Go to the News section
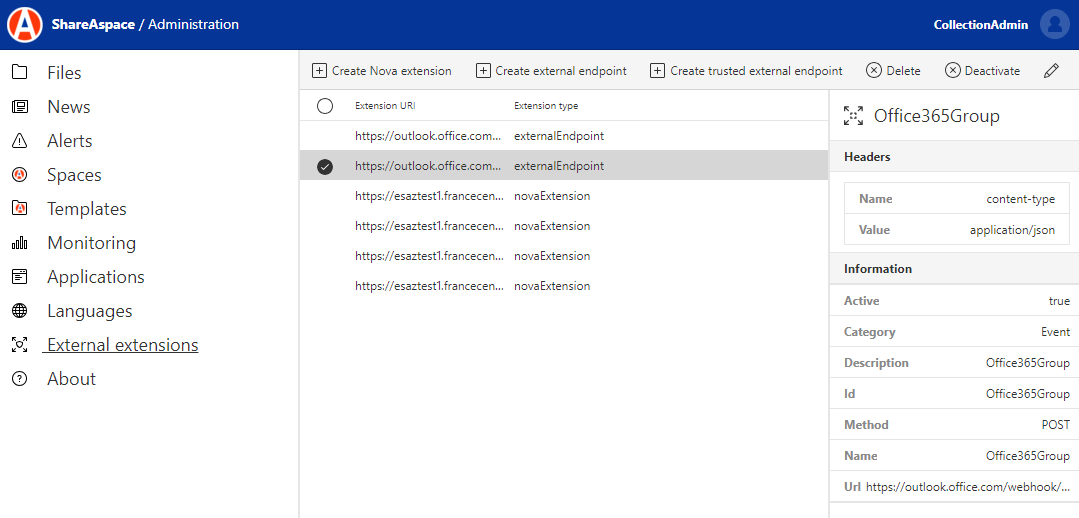The width and height of the screenshot is (1079, 518). coord(69,107)
